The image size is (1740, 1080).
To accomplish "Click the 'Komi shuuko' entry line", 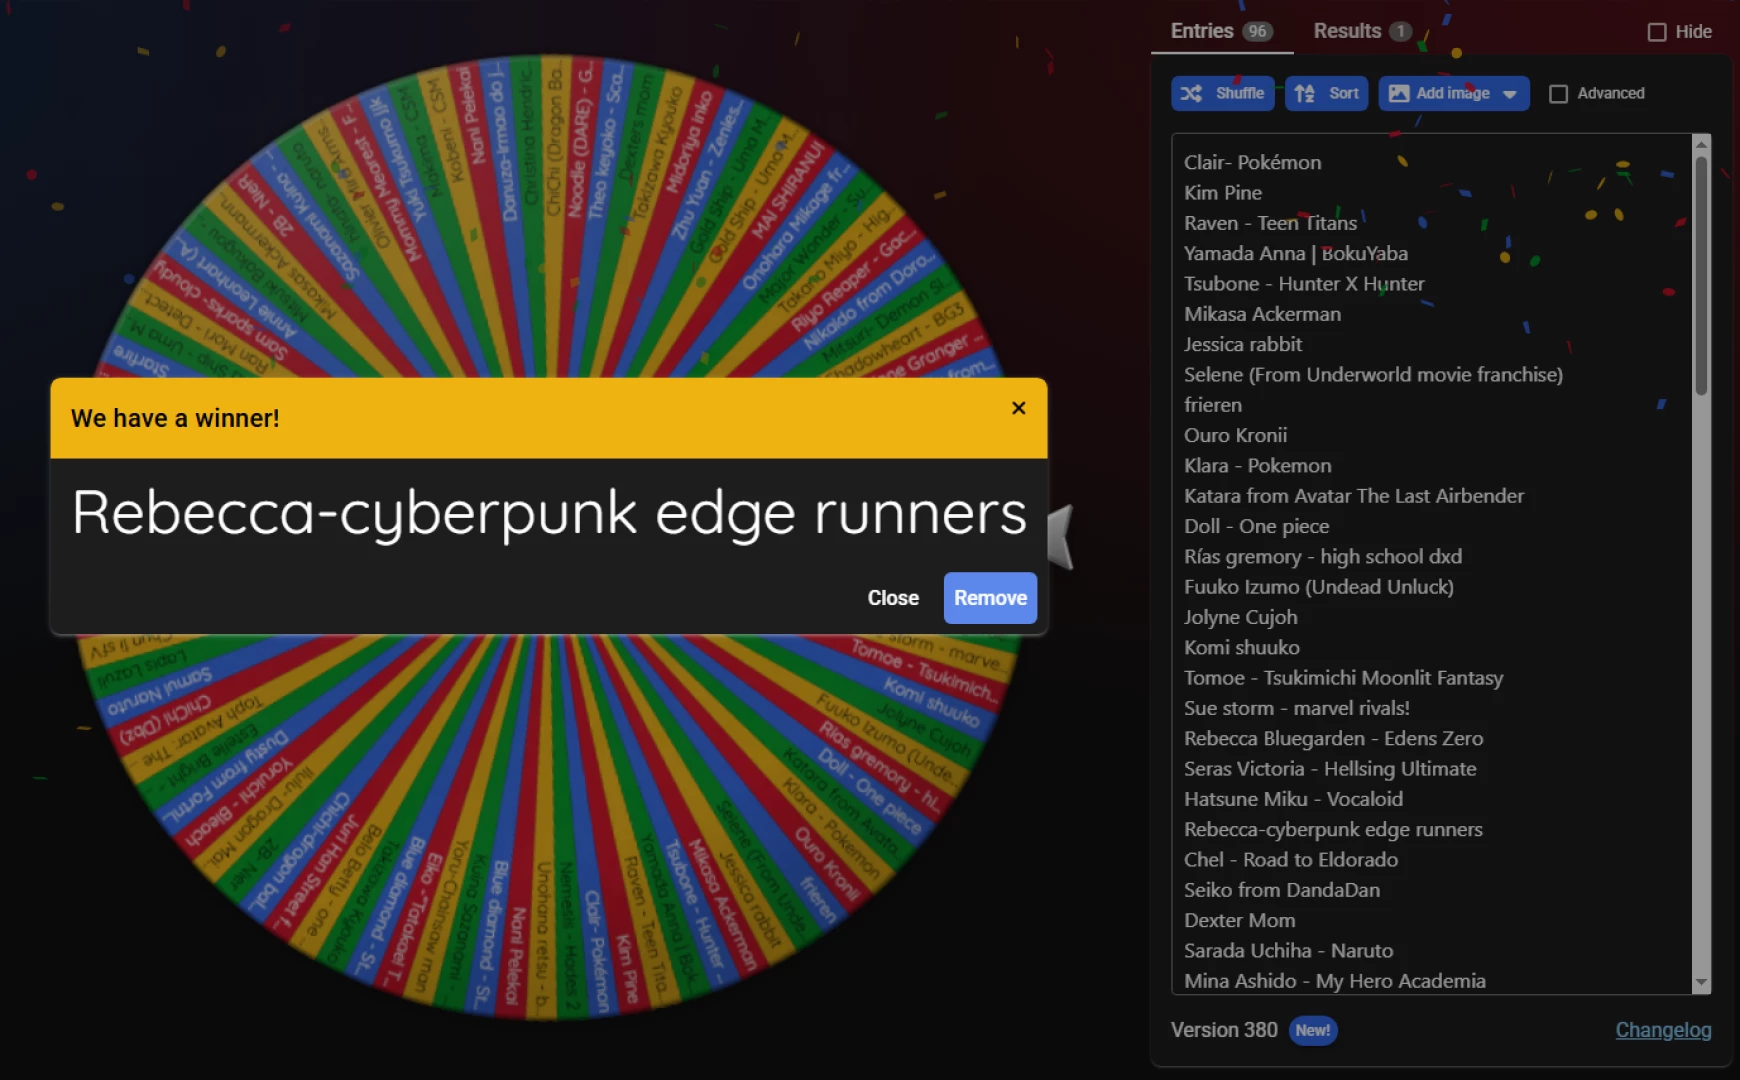I will tap(1242, 647).
